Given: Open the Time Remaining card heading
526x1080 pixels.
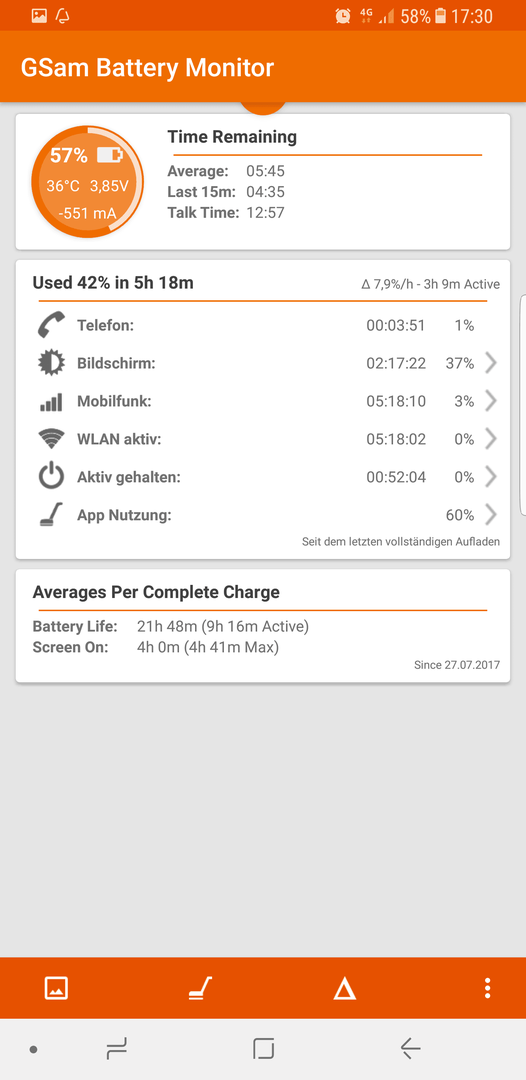Looking at the screenshot, I should coord(232,137).
